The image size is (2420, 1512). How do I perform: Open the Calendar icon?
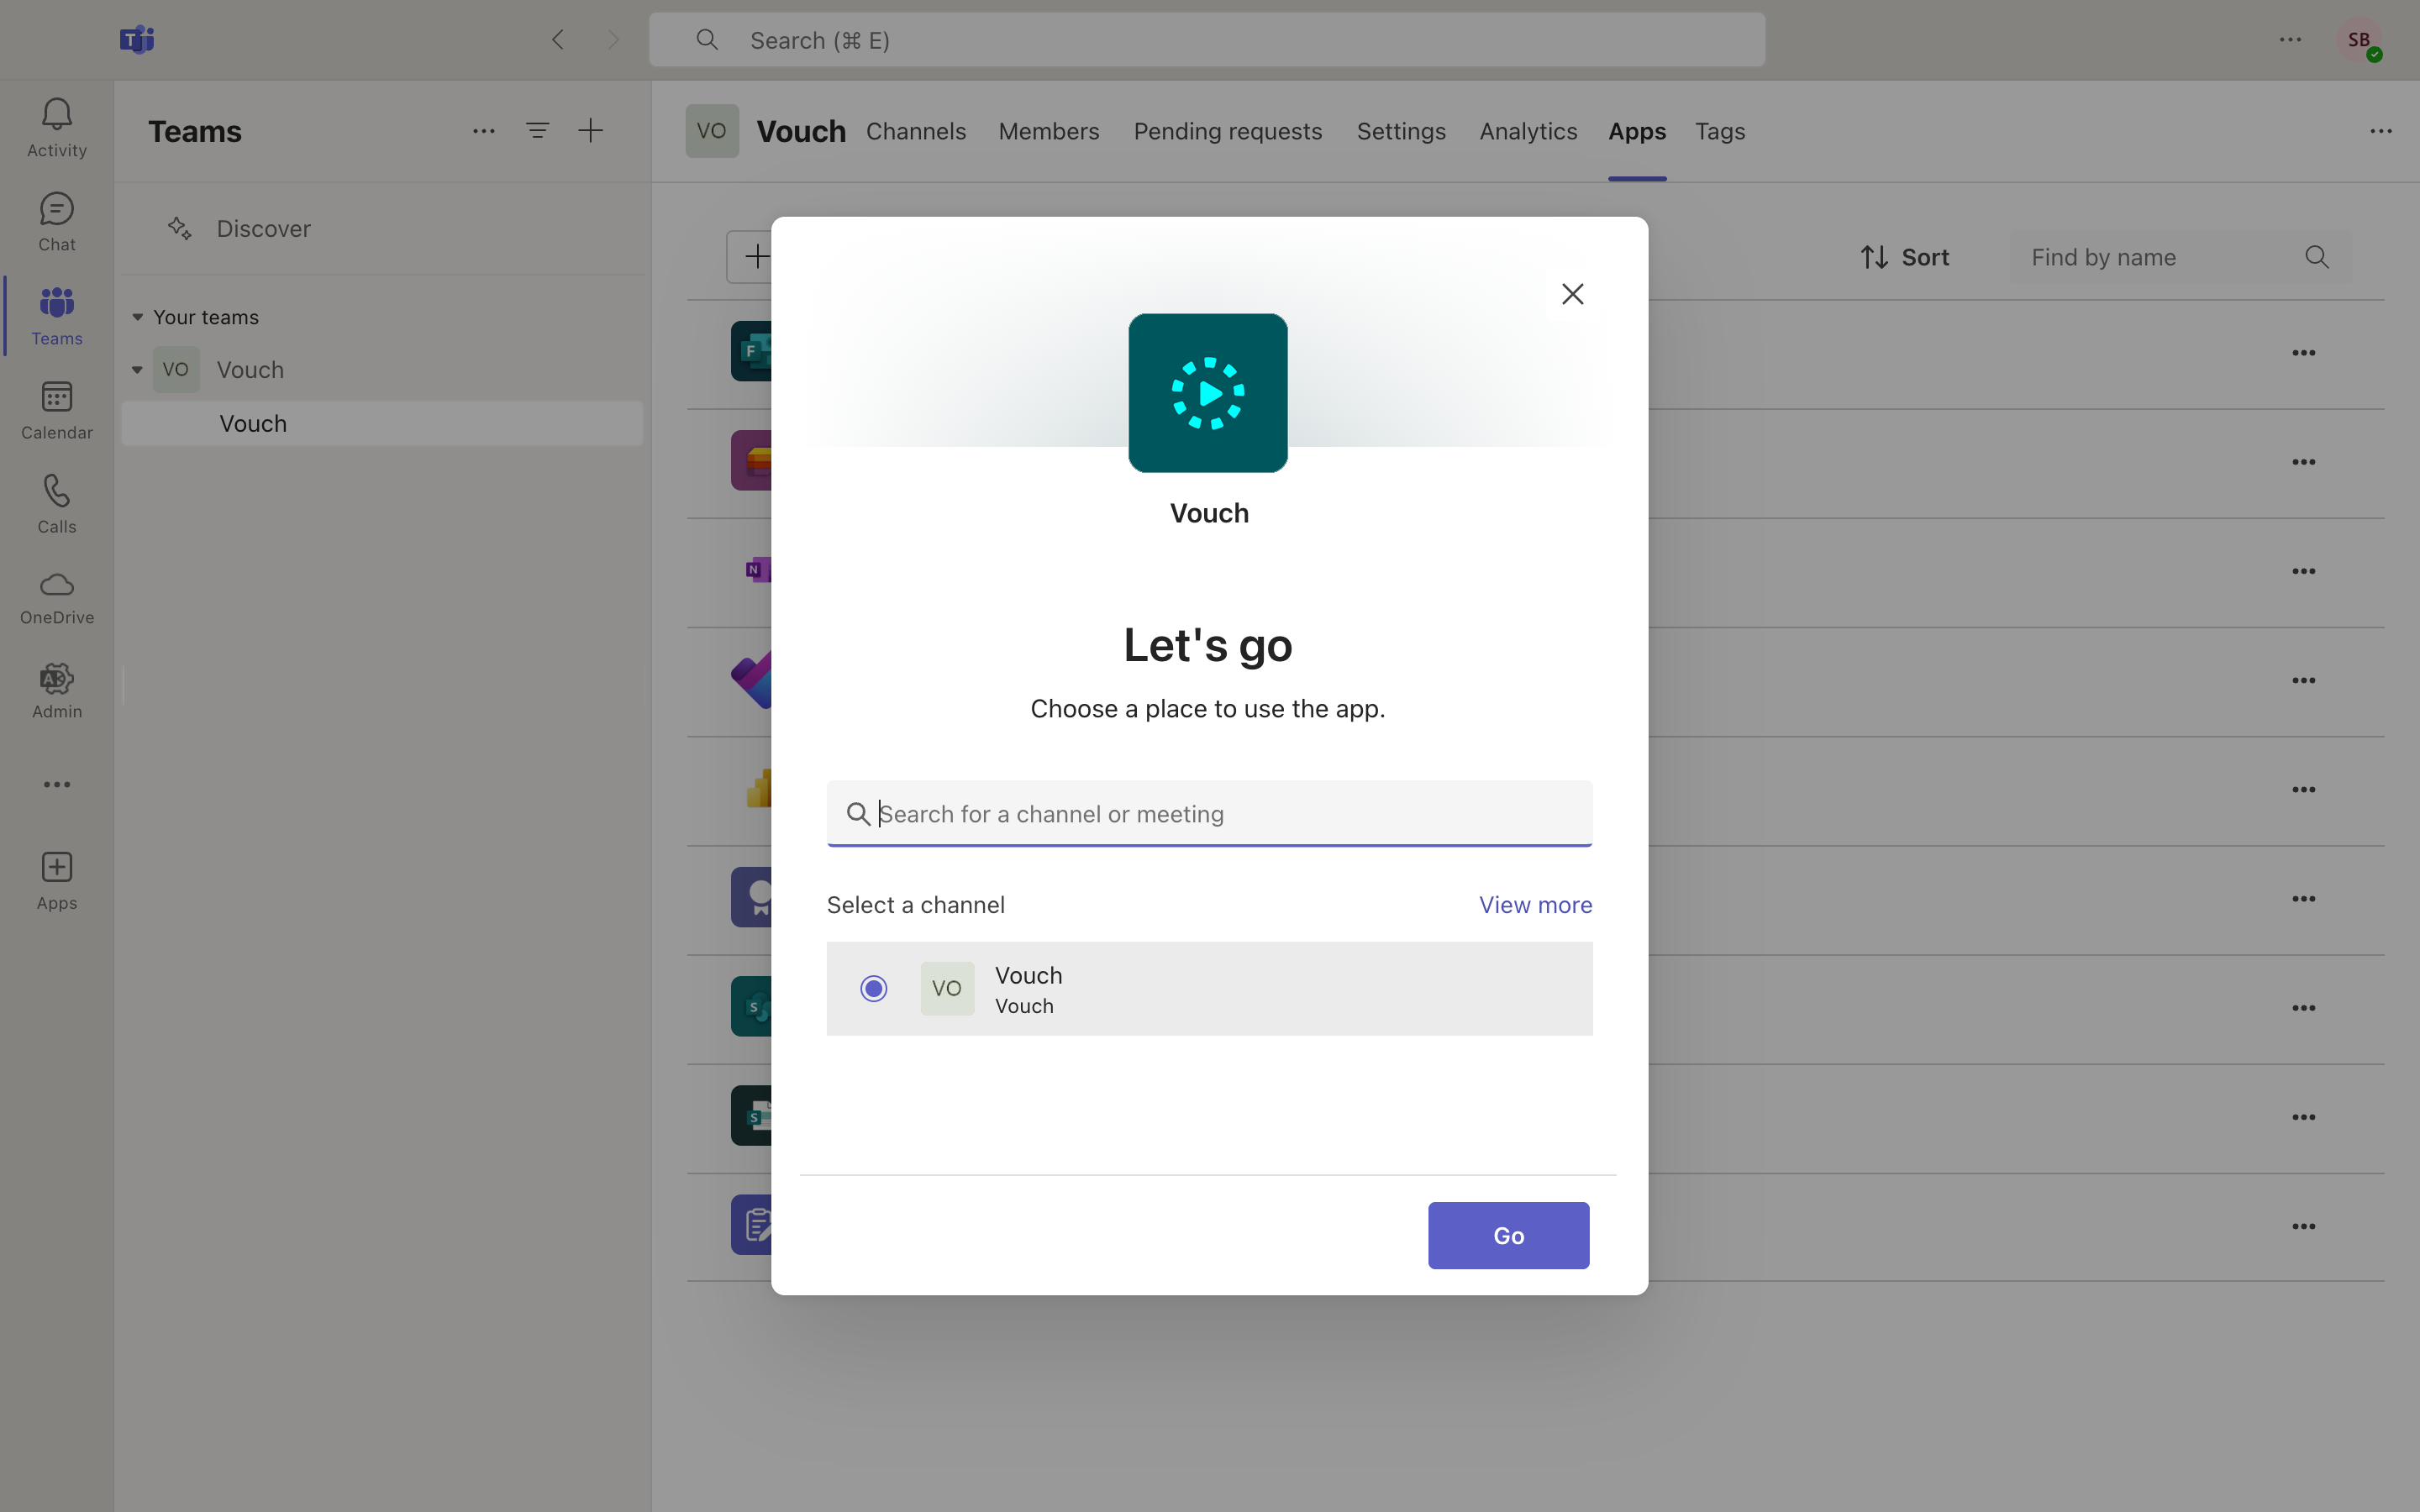click(57, 409)
